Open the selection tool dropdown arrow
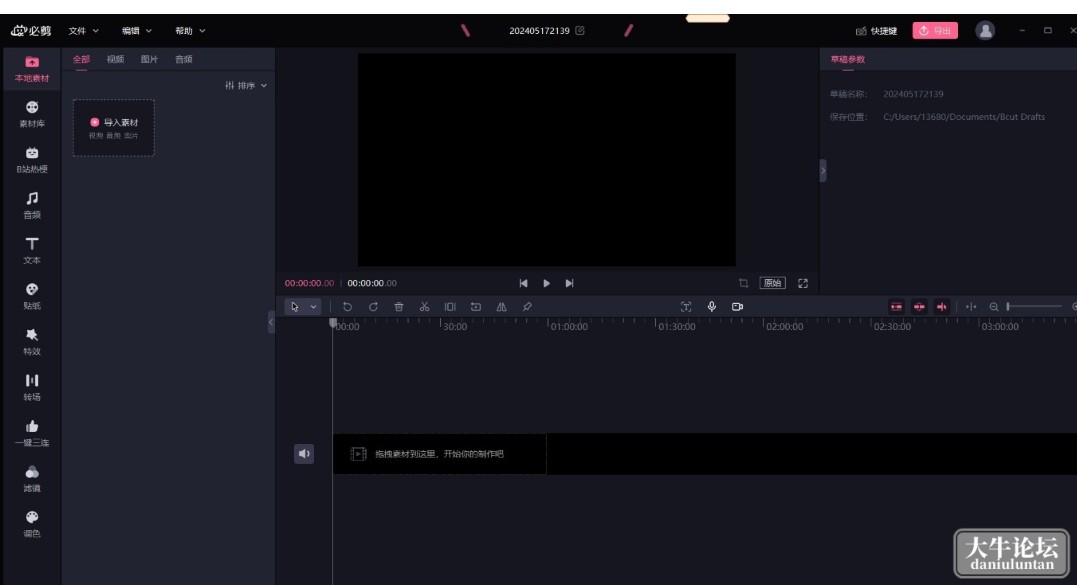This screenshot has height=585, width=1077. click(x=313, y=307)
